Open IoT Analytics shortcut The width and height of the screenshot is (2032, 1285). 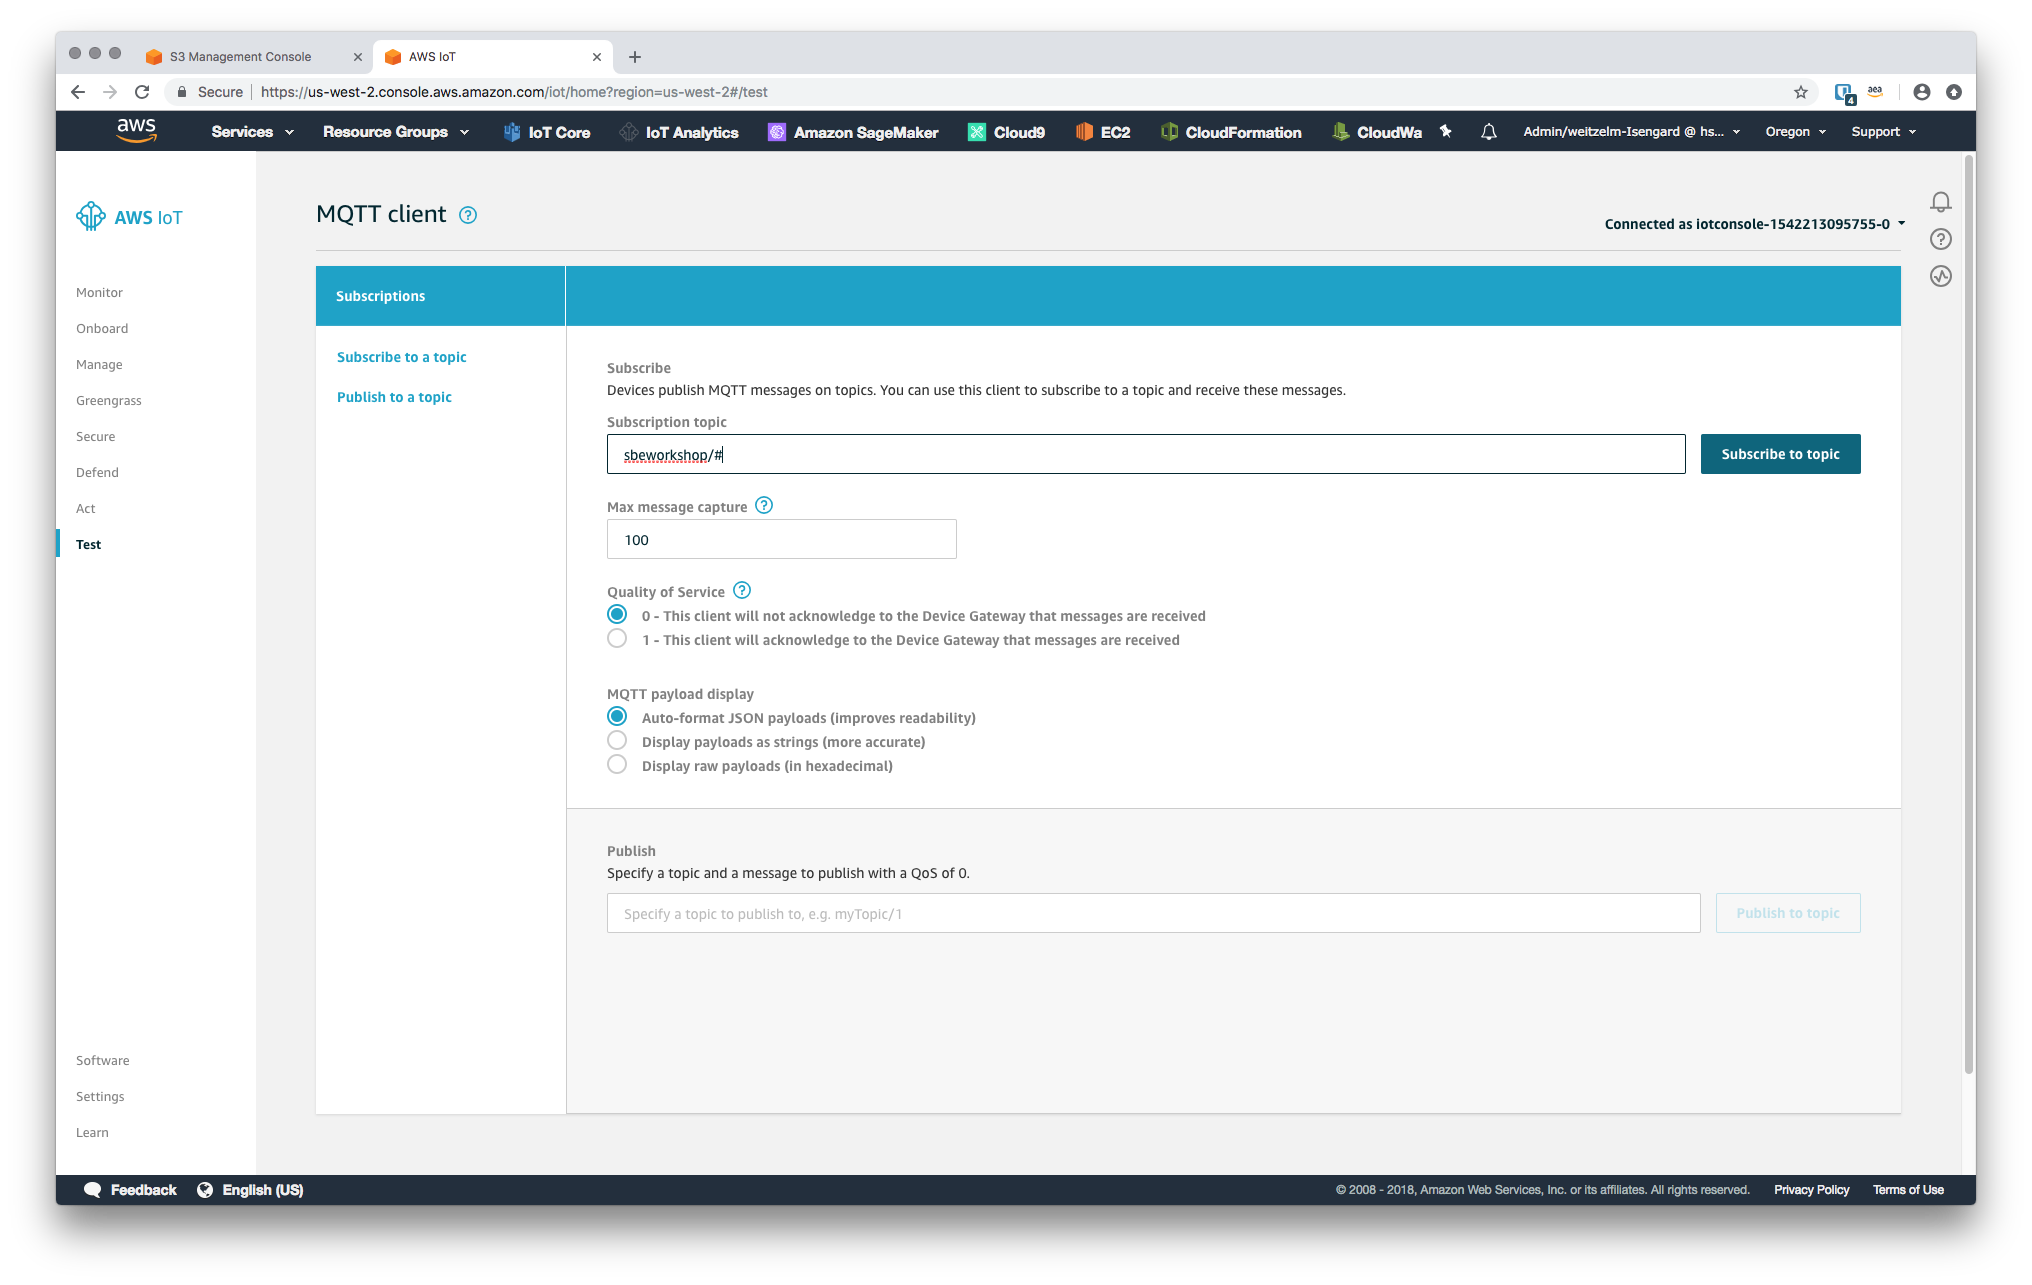679,132
